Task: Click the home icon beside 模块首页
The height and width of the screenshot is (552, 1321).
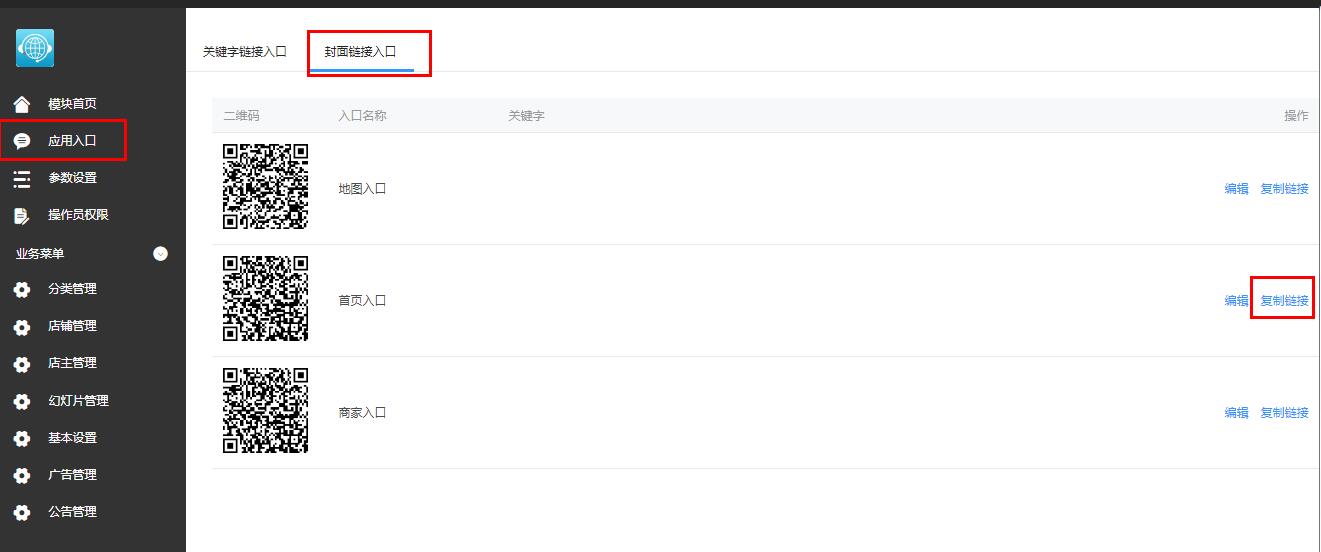Action: pos(22,104)
